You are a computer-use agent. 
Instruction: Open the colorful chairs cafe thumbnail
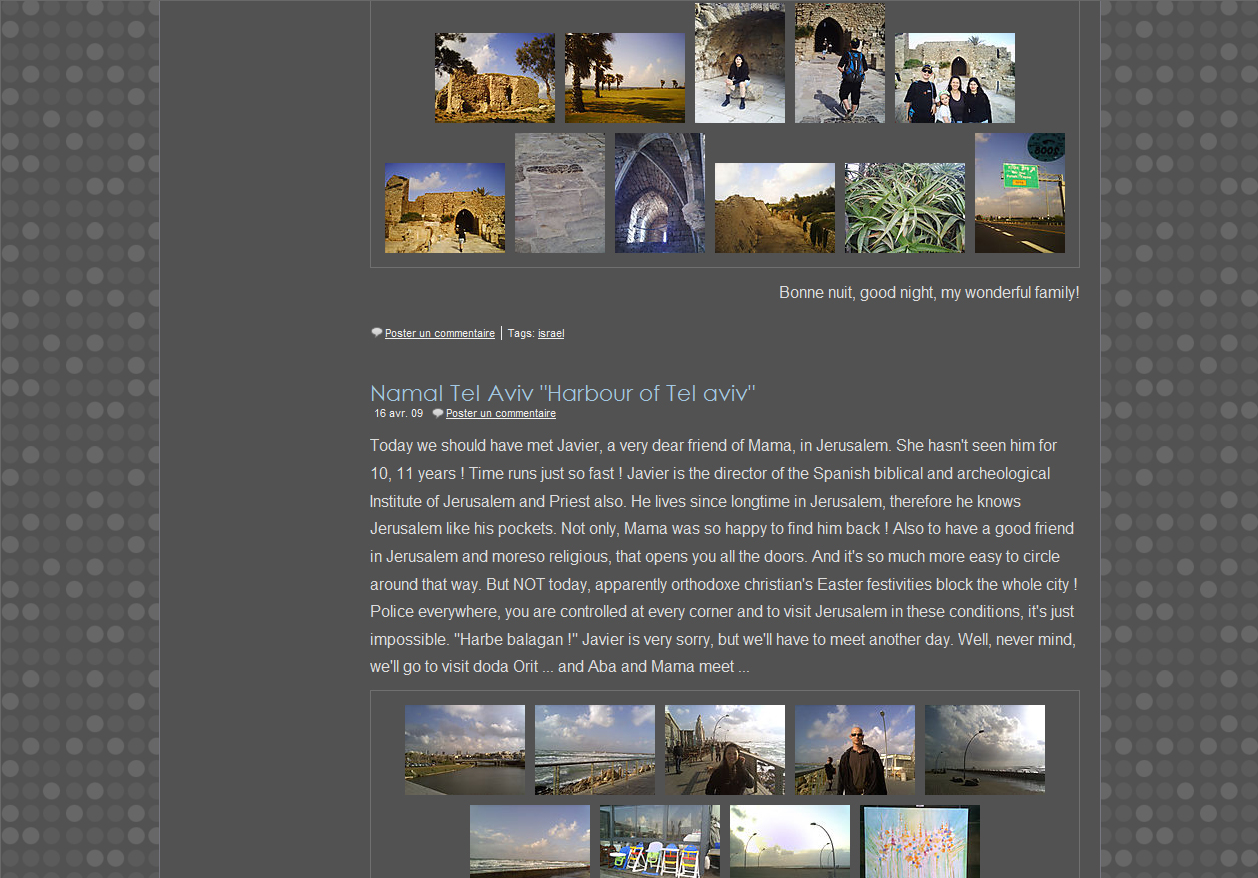pos(659,841)
